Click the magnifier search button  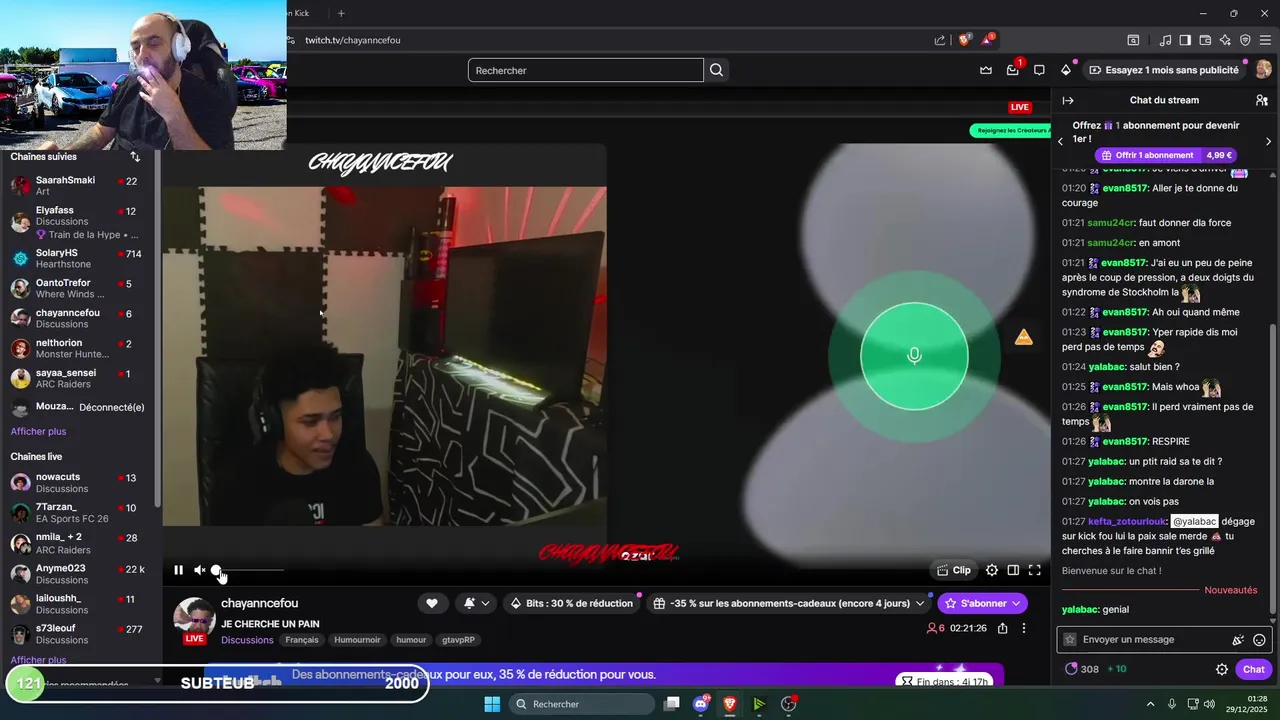(x=716, y=70)
